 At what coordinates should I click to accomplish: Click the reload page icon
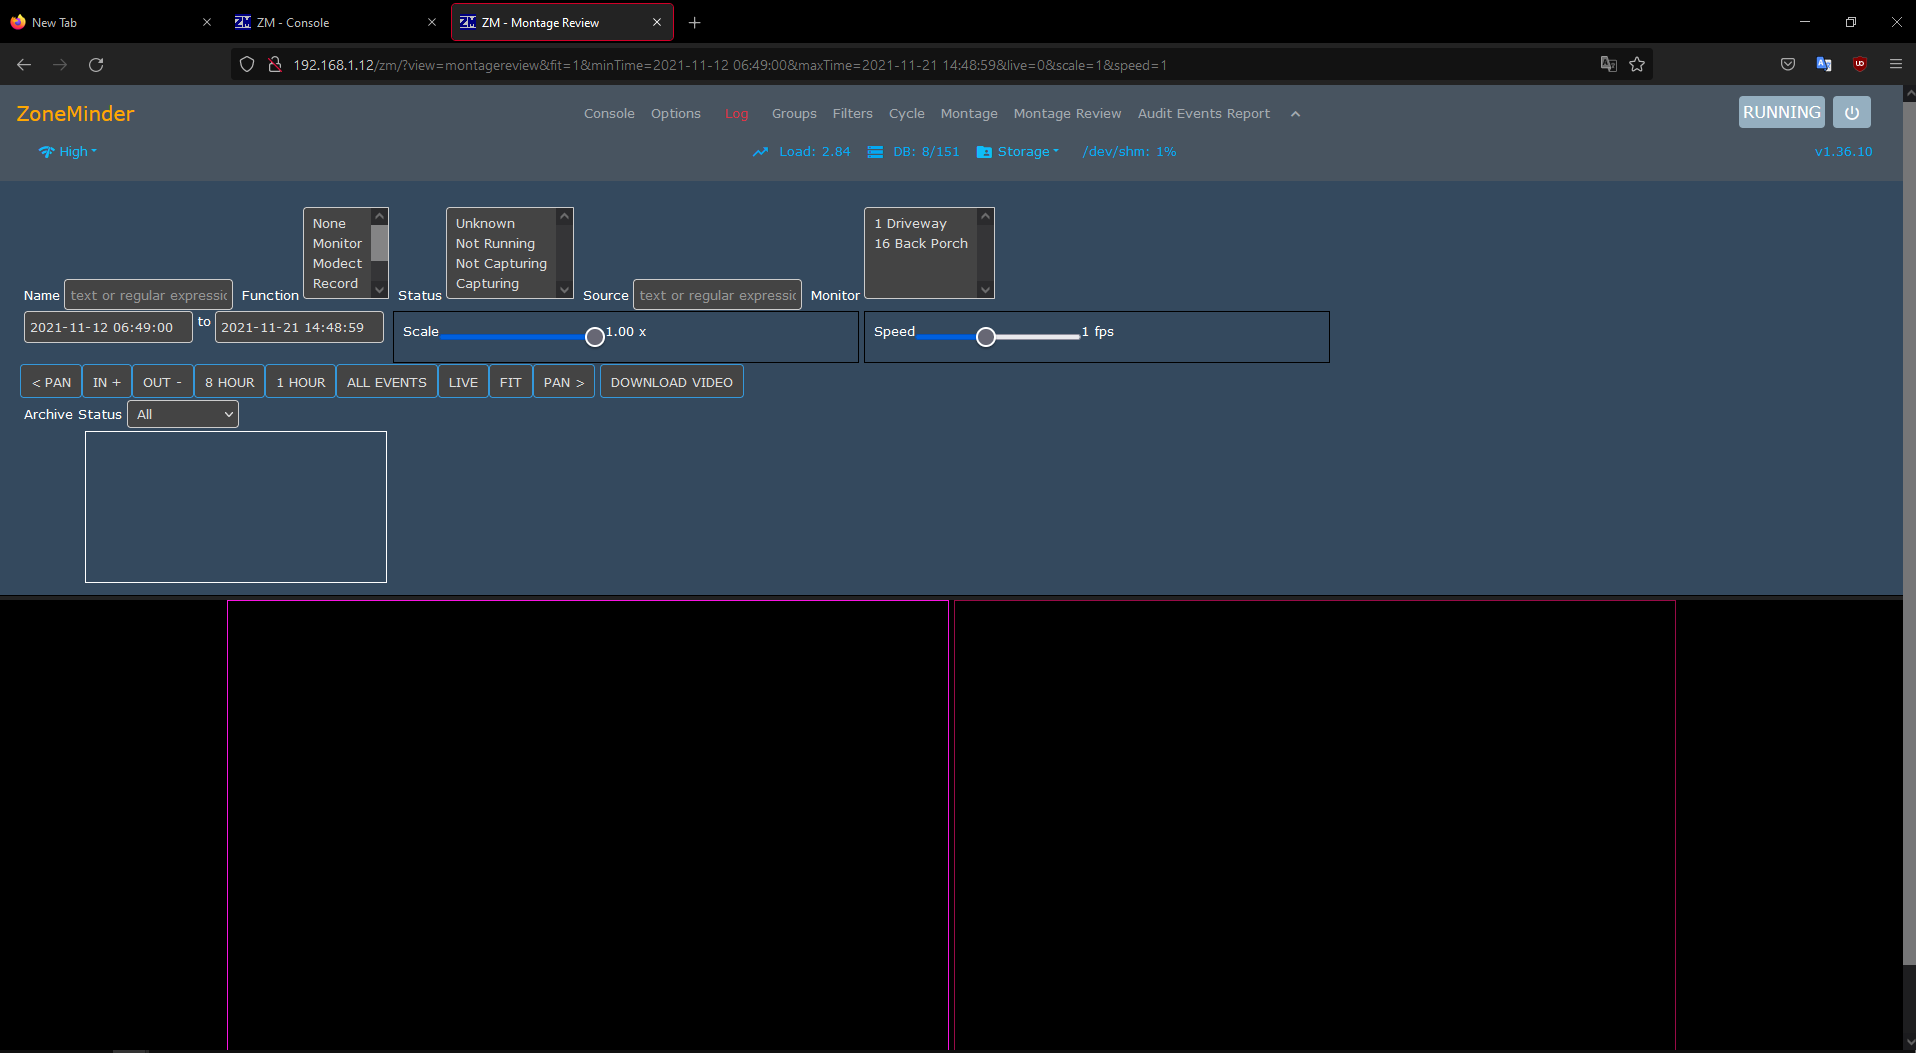[96, 65]
